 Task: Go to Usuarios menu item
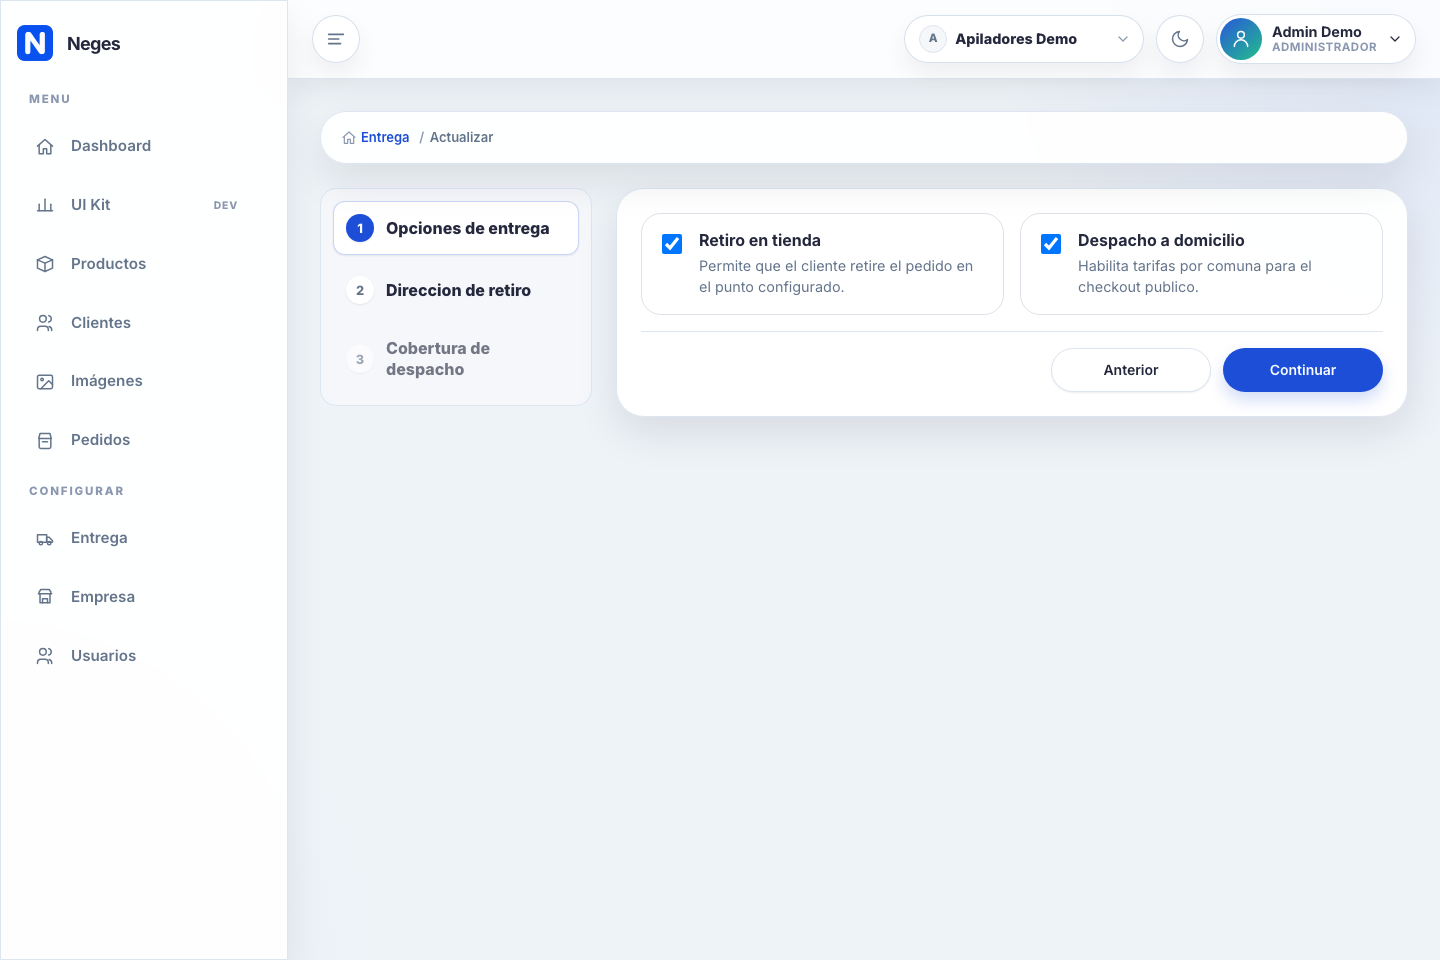pos(144,656)
